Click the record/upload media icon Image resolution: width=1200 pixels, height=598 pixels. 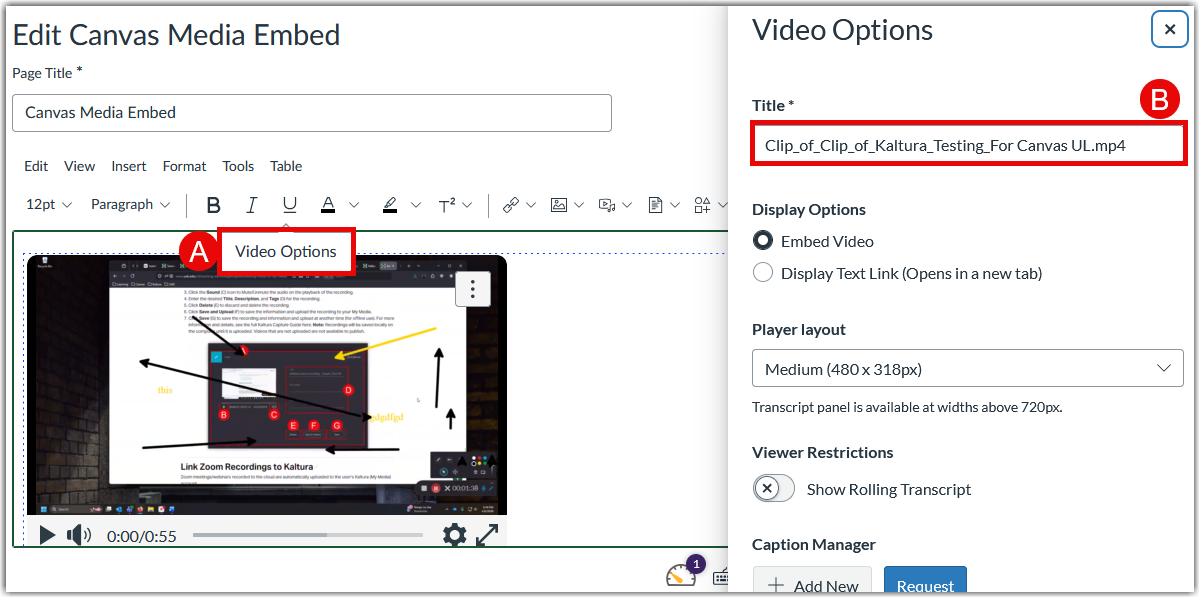tap(607, 205)
